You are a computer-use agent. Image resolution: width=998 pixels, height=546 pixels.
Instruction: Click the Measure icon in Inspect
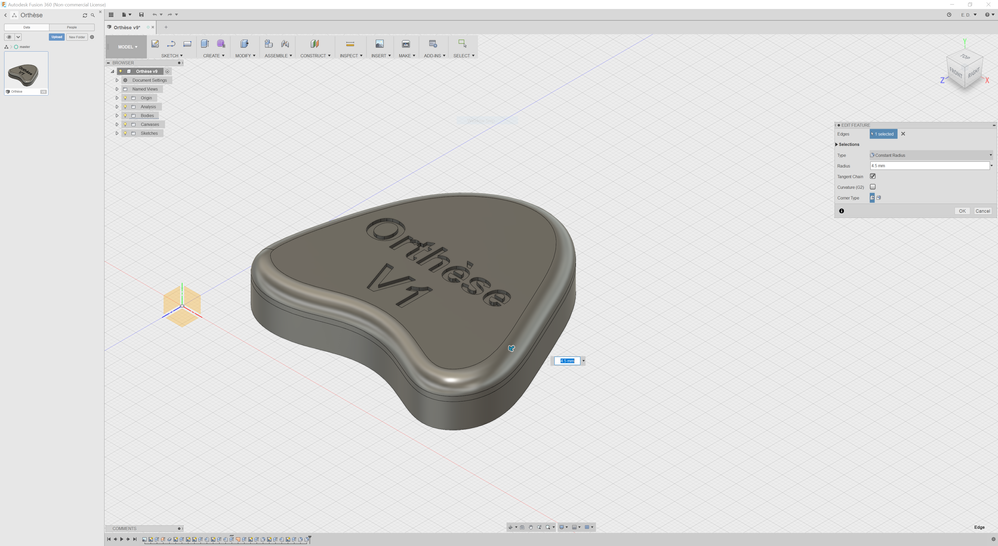click(350, 44)
